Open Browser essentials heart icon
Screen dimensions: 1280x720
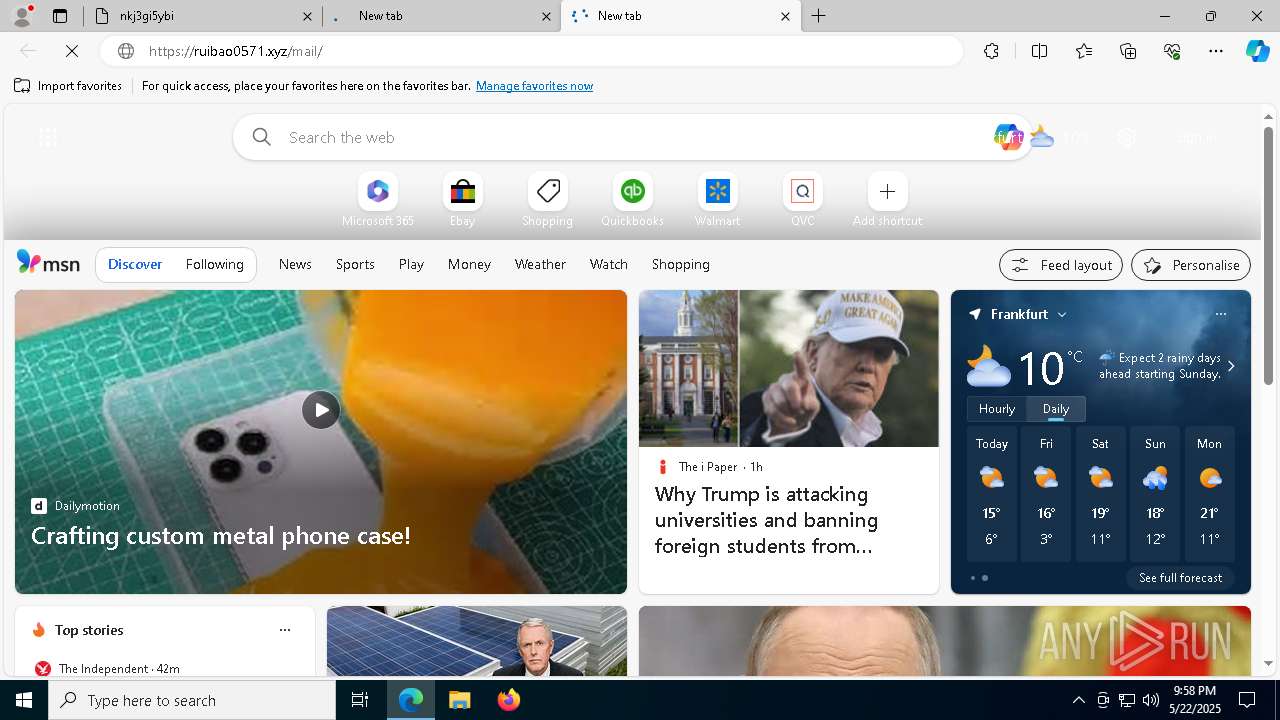pos(1172,51)
